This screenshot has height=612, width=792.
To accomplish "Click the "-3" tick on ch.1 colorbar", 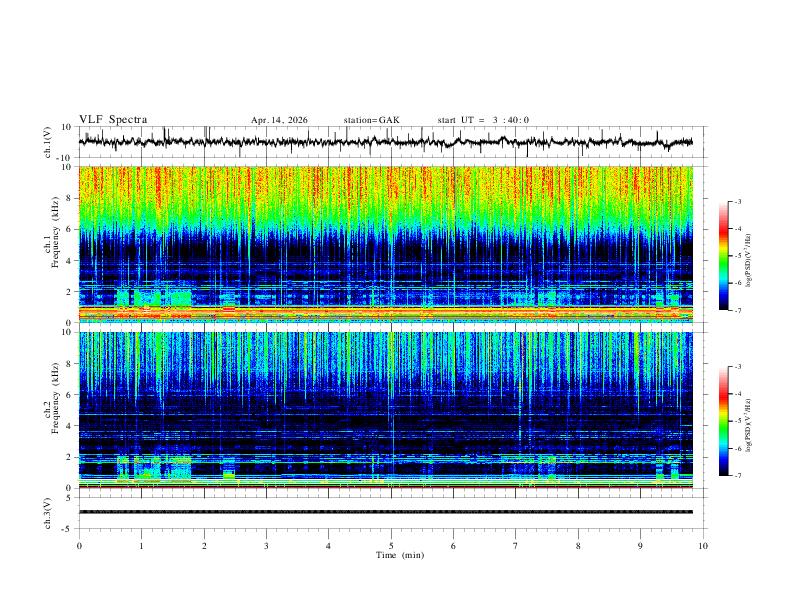I will tap(738, 201).
